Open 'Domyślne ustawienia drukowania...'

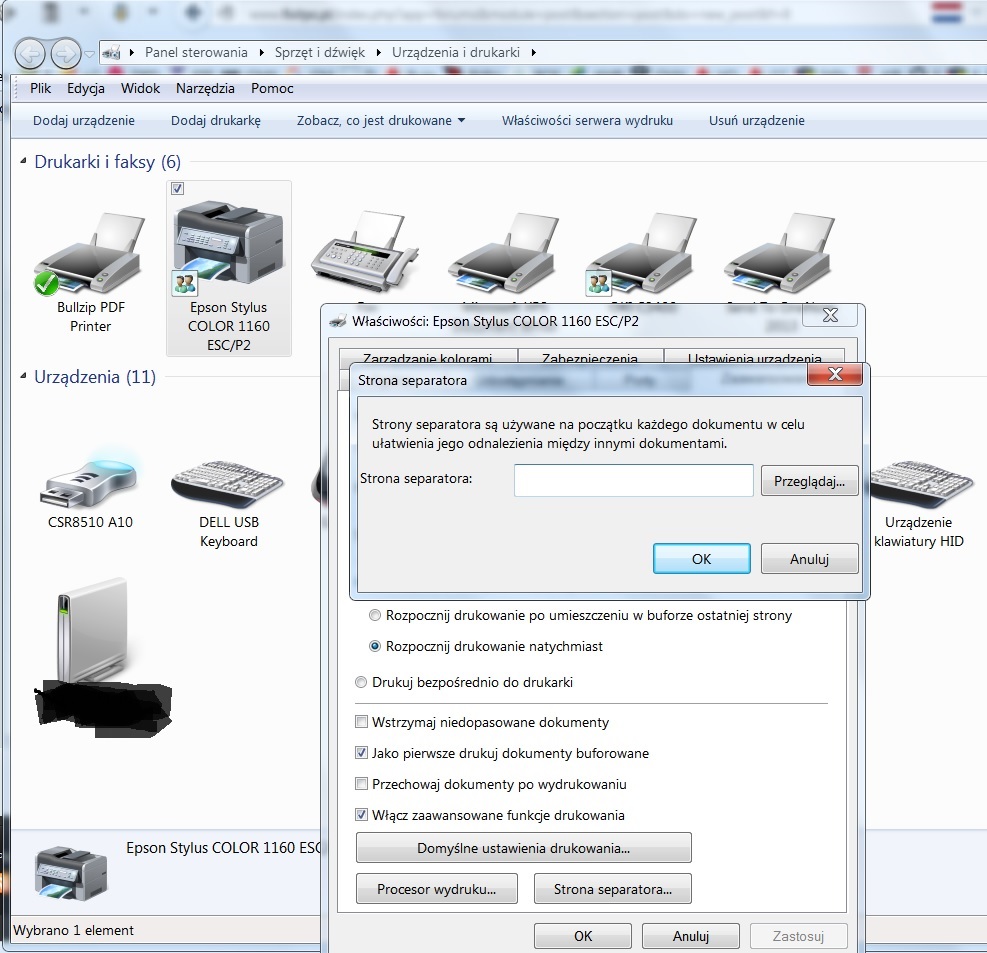pos(524,848)
